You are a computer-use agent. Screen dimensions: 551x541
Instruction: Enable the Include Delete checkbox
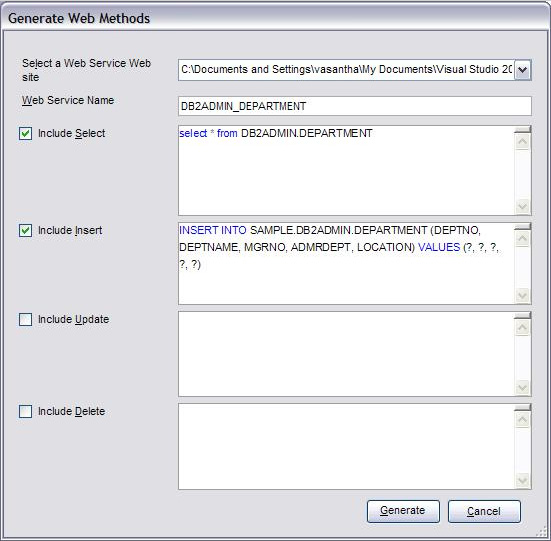25,411
